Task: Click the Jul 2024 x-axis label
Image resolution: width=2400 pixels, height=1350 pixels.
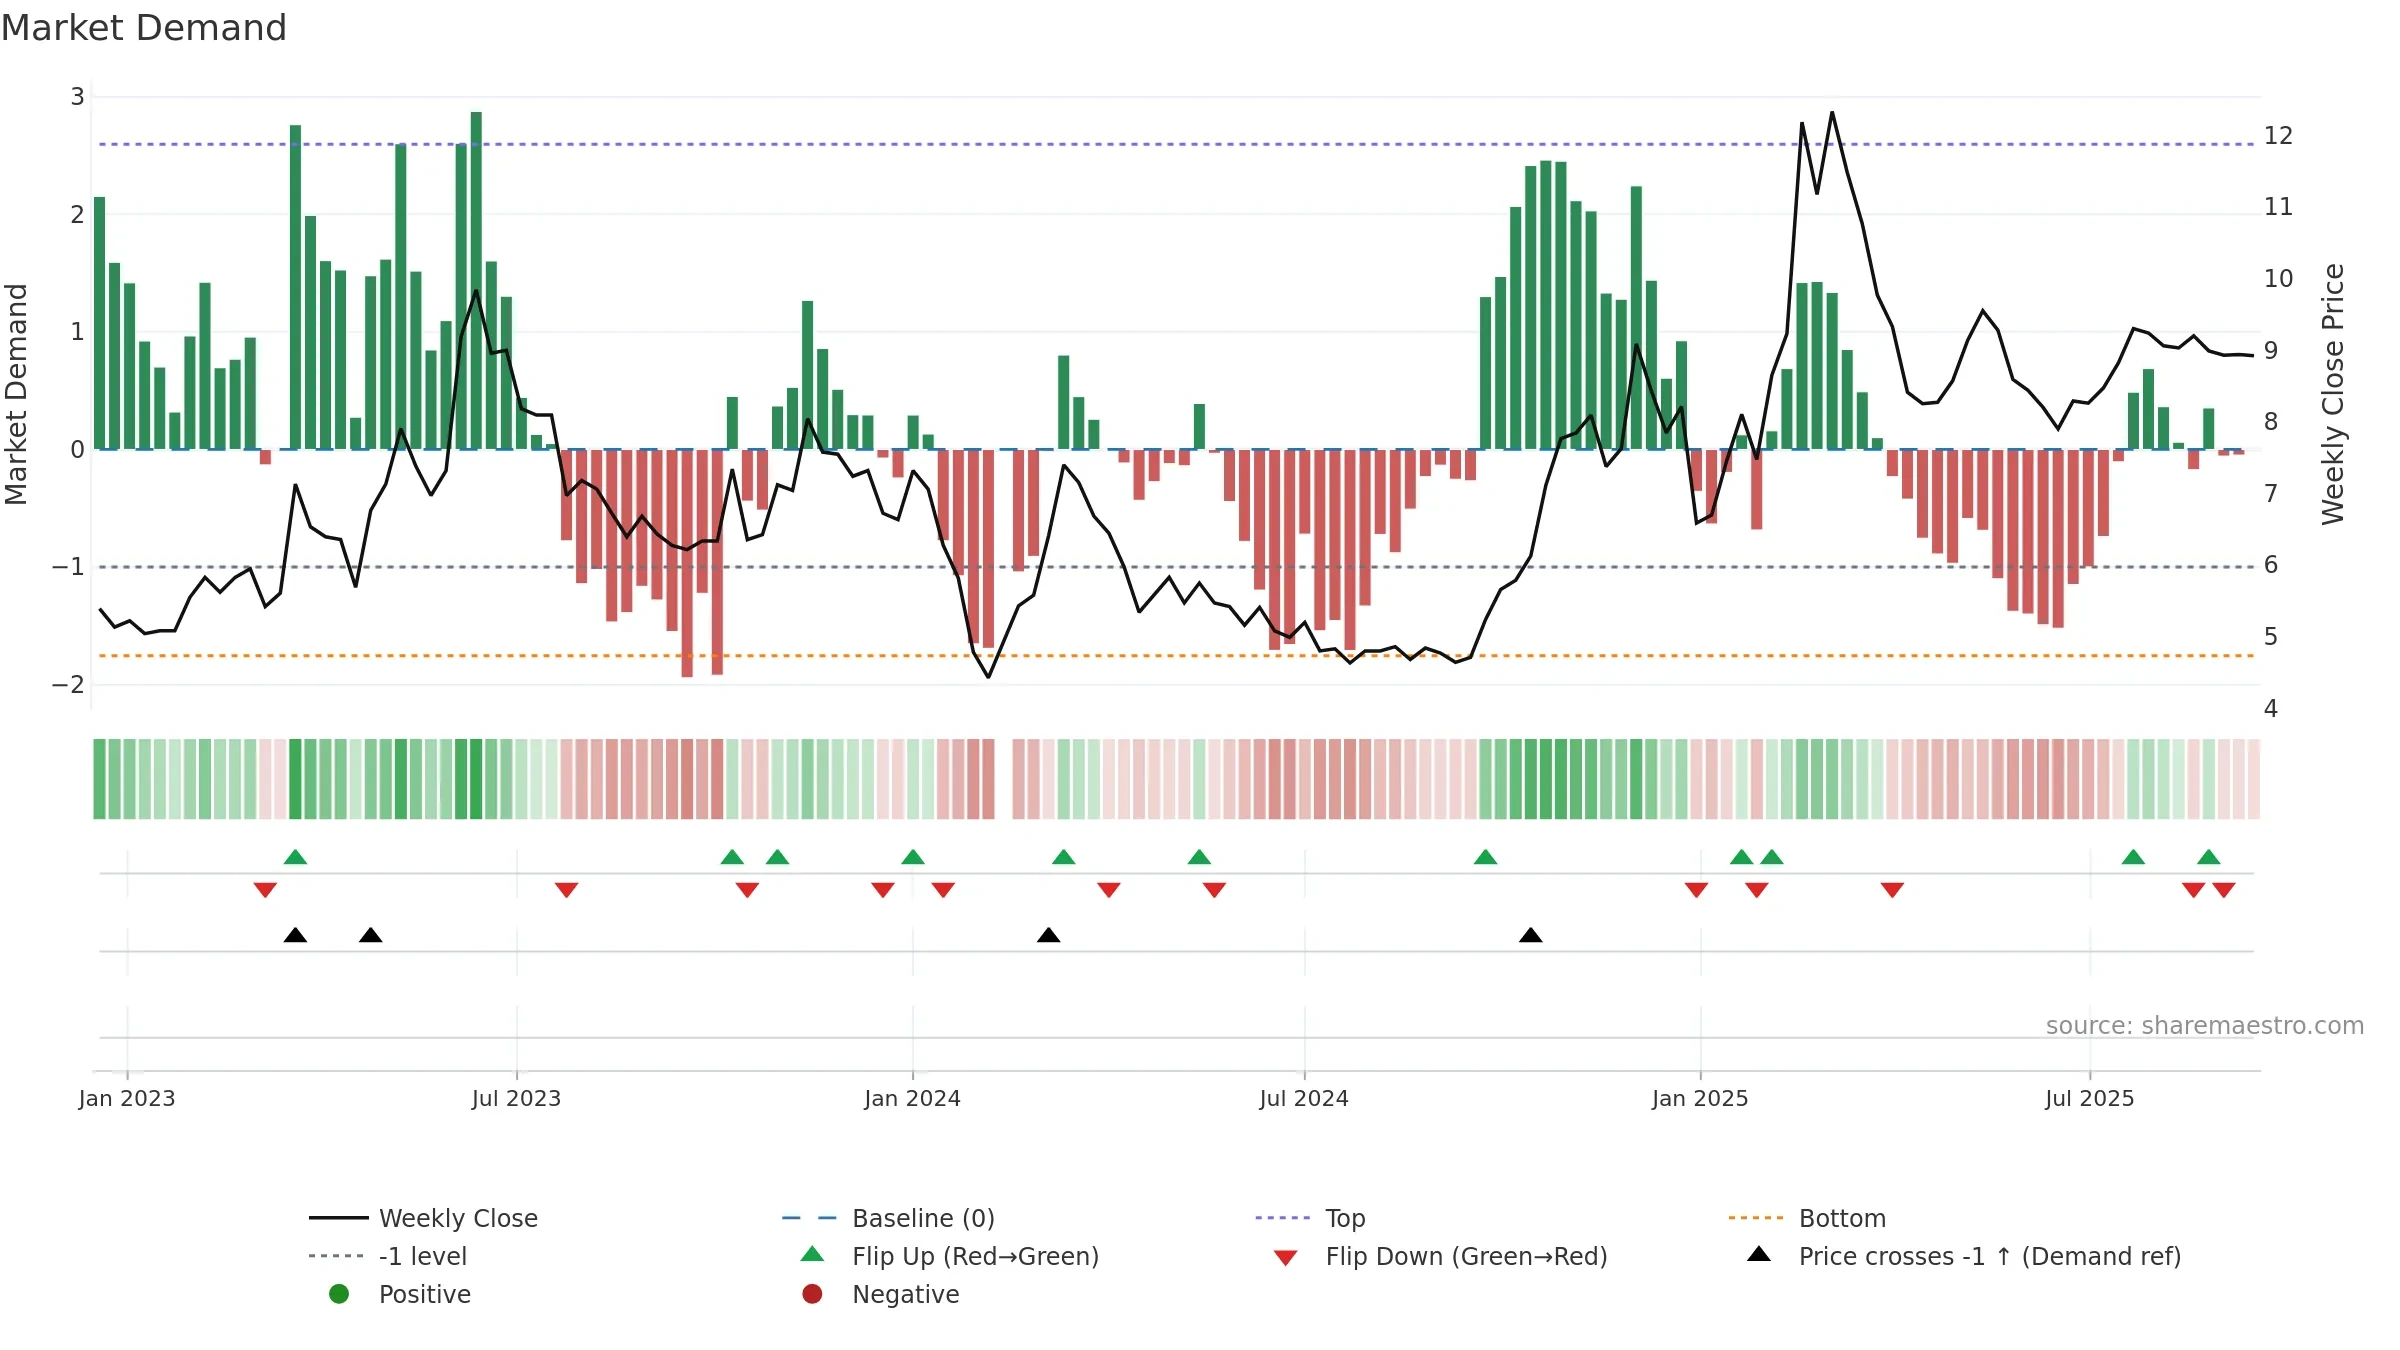Action: pos(1304,1098)
